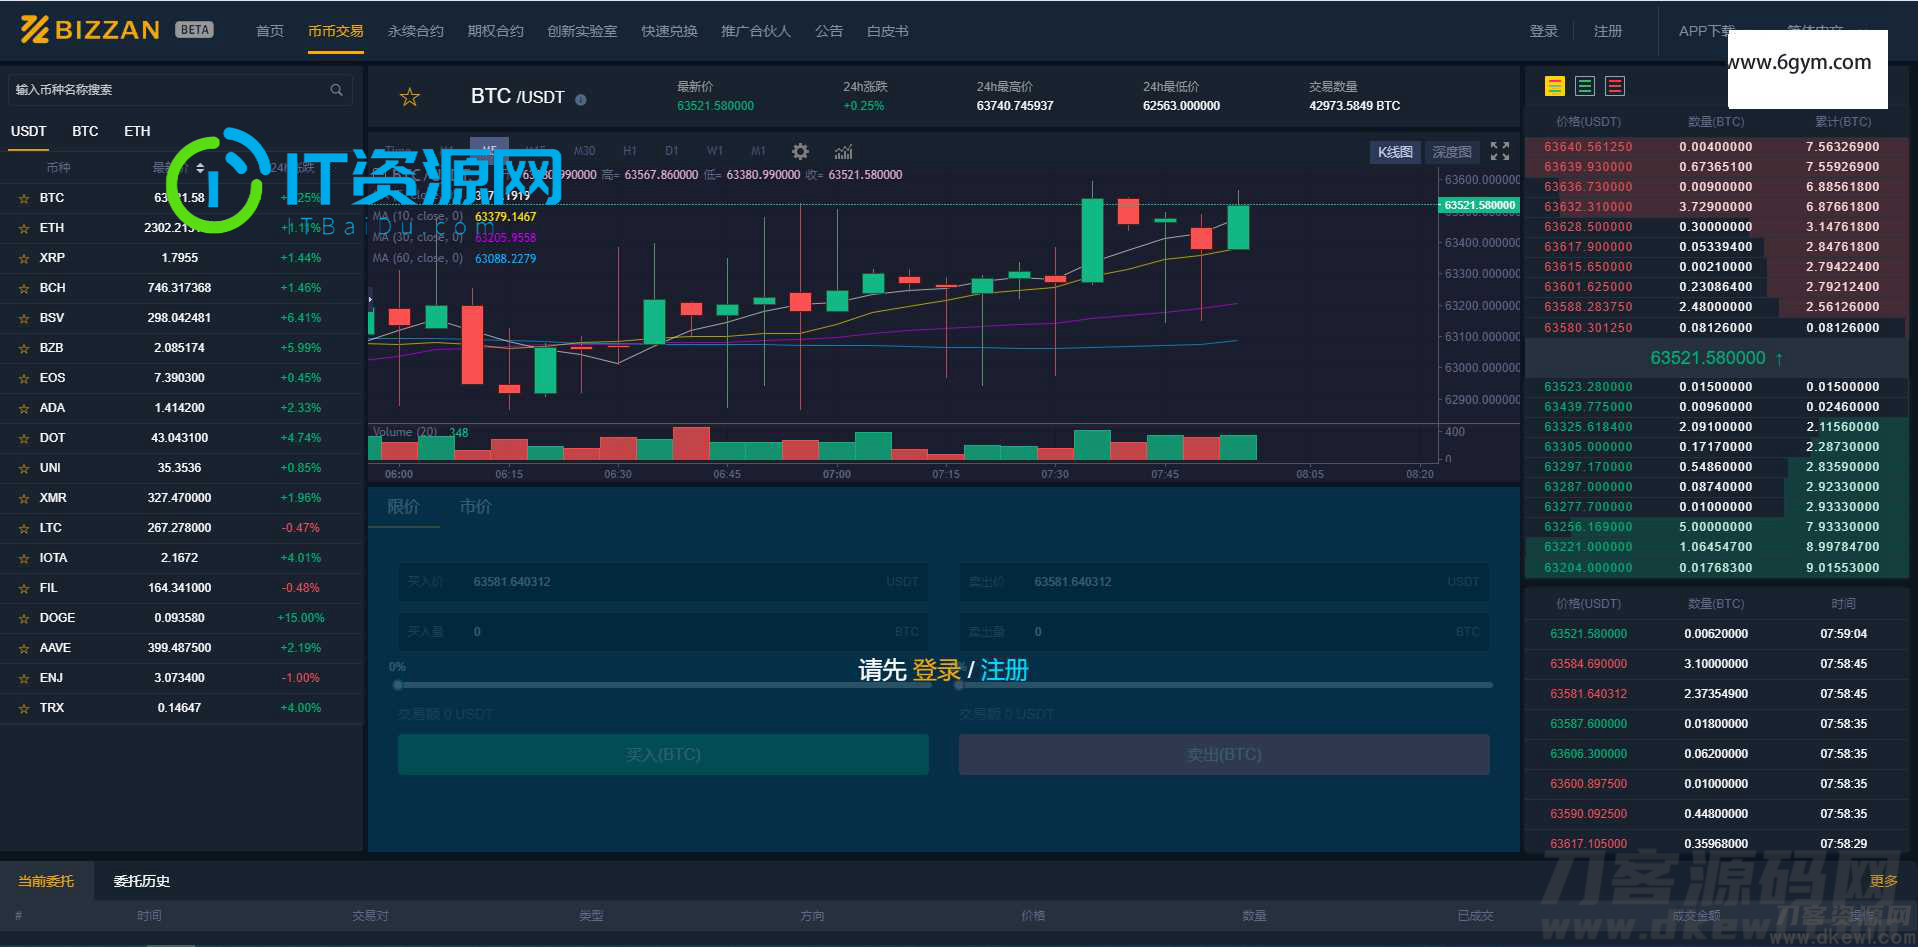The width and height of the screenshot is (1918, 947).
Task: Click the 卖出(BTC) sell button
Action: pos(1224,754)
